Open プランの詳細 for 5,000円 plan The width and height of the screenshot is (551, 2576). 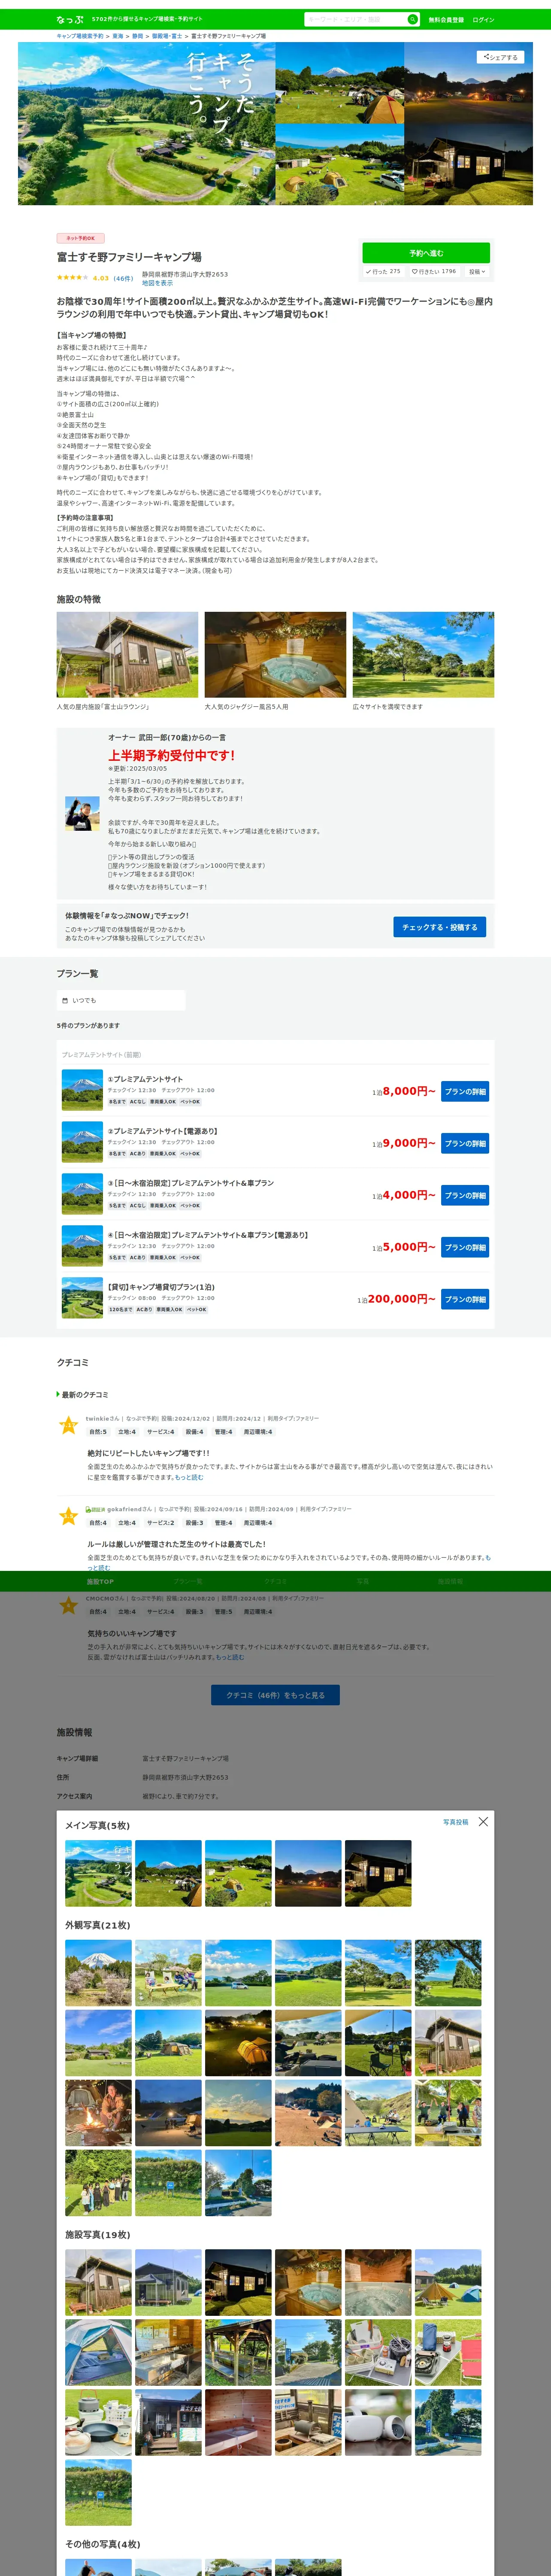click(x=465, y=1247)
